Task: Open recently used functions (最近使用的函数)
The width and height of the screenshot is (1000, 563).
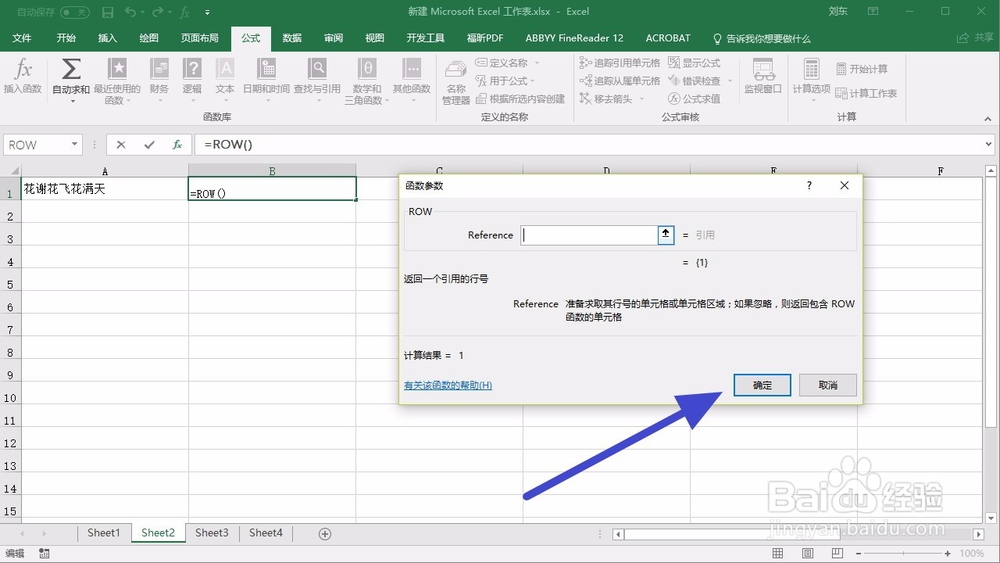Action: pyautogui.click(x=117, y=81)
